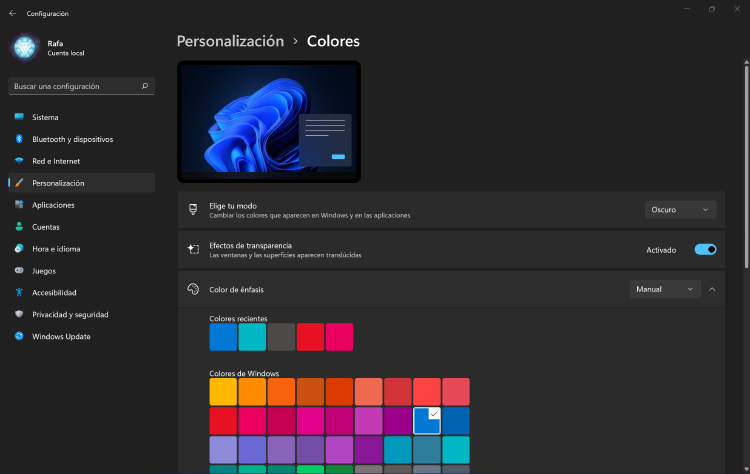Viewport: 750px width, 474px height.
Task: Choose the yellow gold Windows color
Action: (223, 392)
